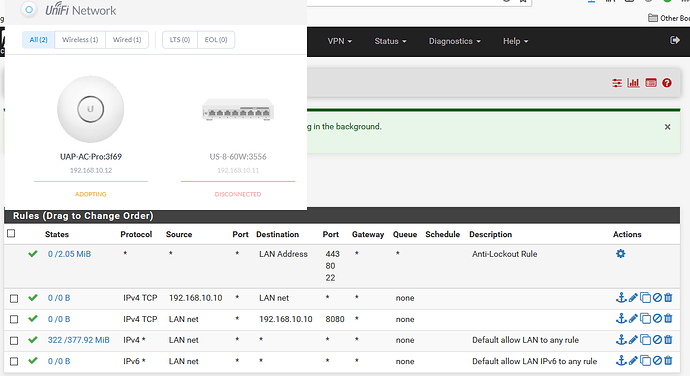This screenshot has height=376, width=690.
Task: Click the UniFi Network logo circle icon
Action: (29, 9)
